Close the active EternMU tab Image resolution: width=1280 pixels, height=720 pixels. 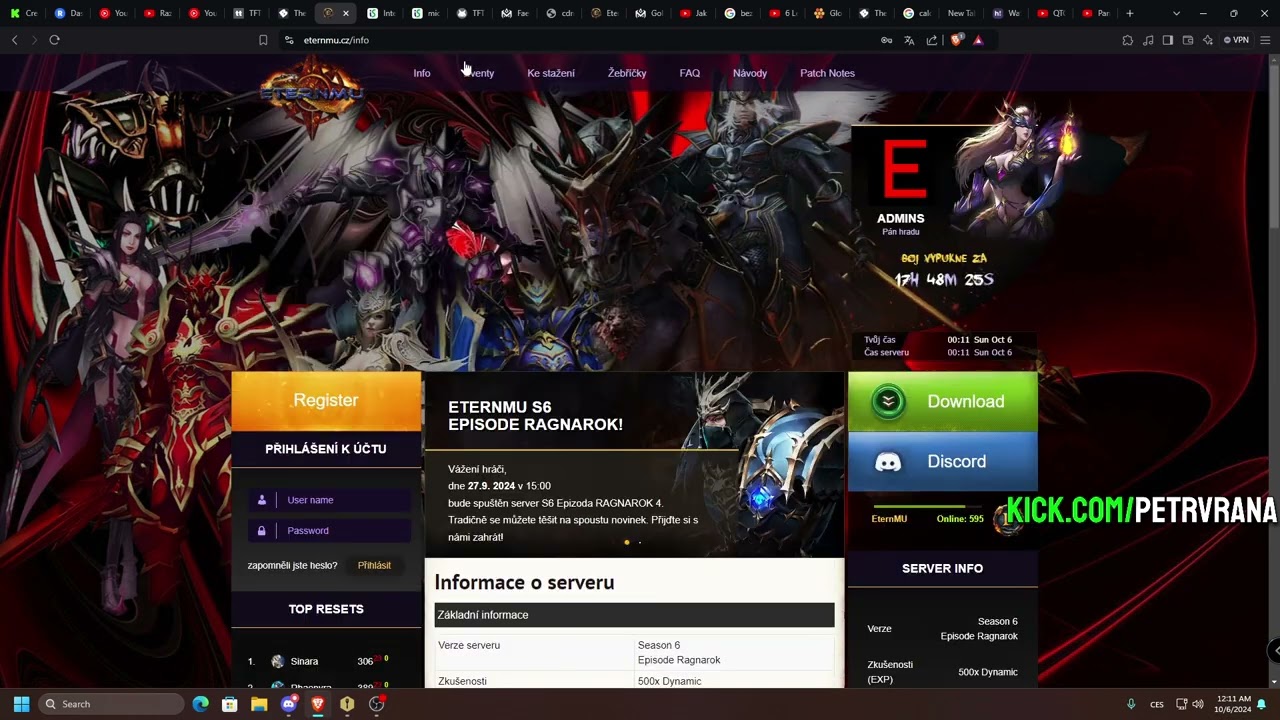tap(346, 13)
